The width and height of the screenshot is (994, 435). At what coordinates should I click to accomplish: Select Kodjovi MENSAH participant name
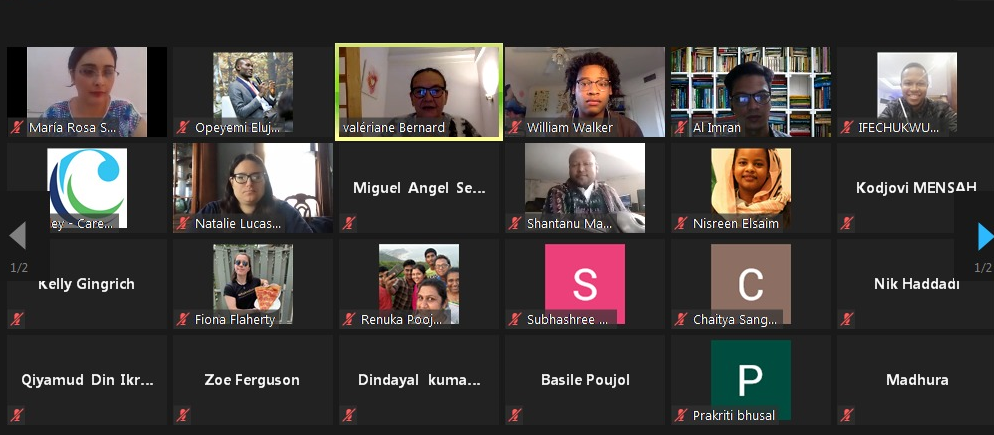coord(916,188)
